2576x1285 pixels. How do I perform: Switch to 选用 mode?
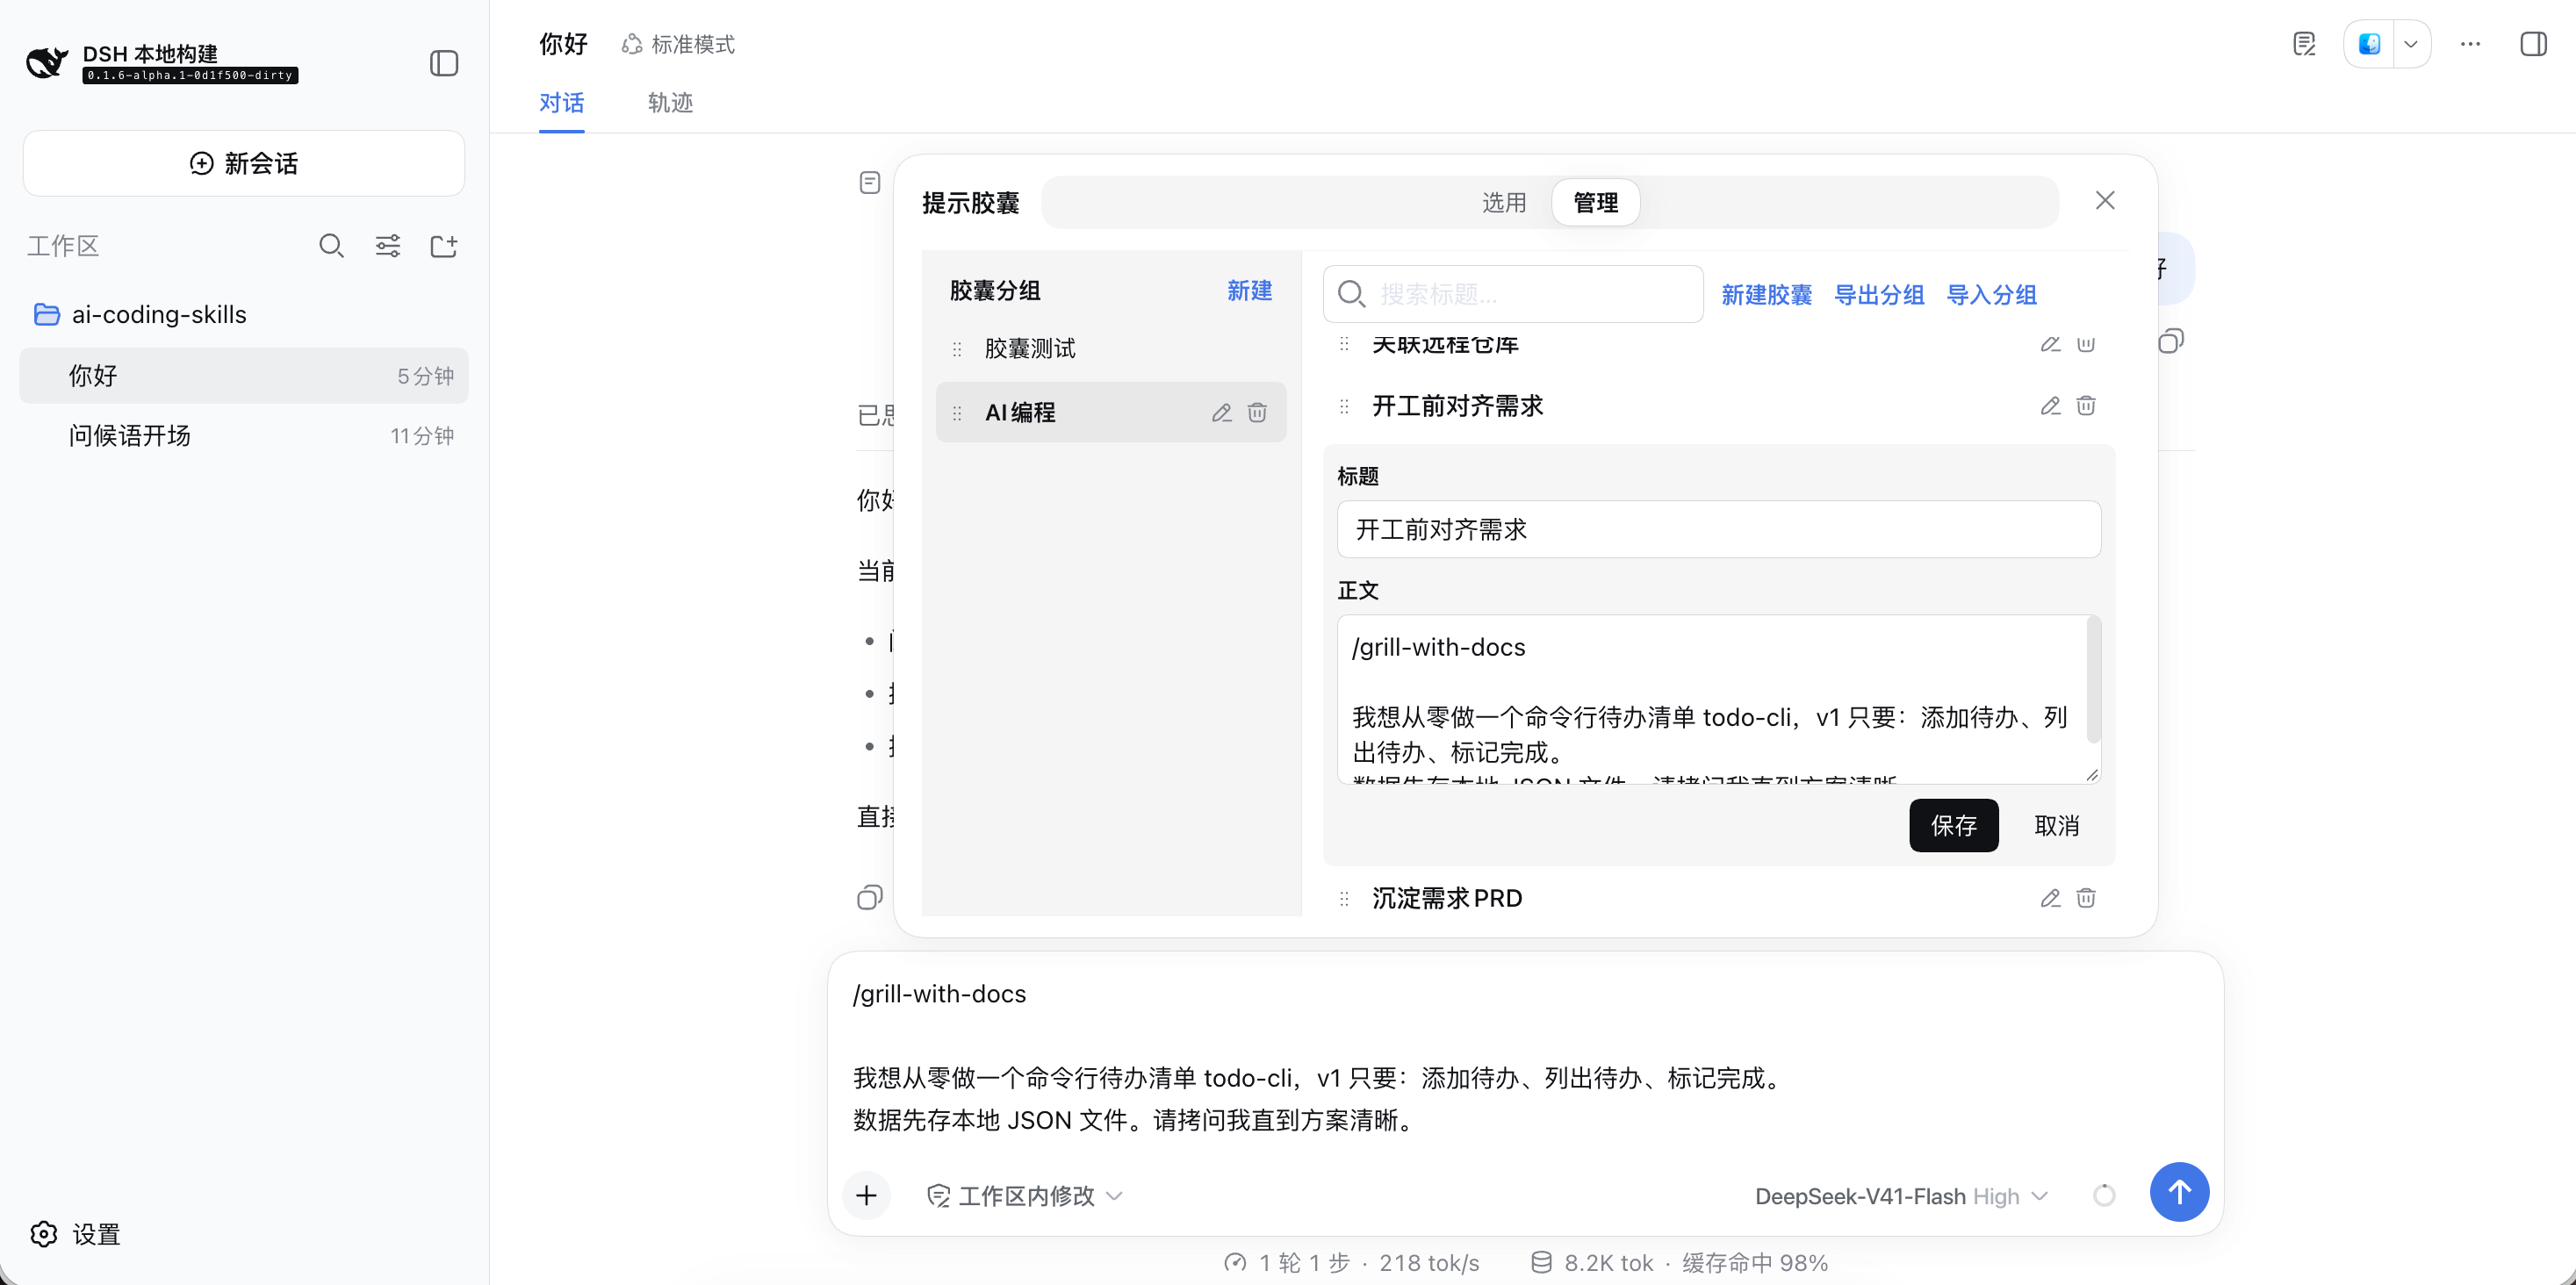pos(1504,203)
